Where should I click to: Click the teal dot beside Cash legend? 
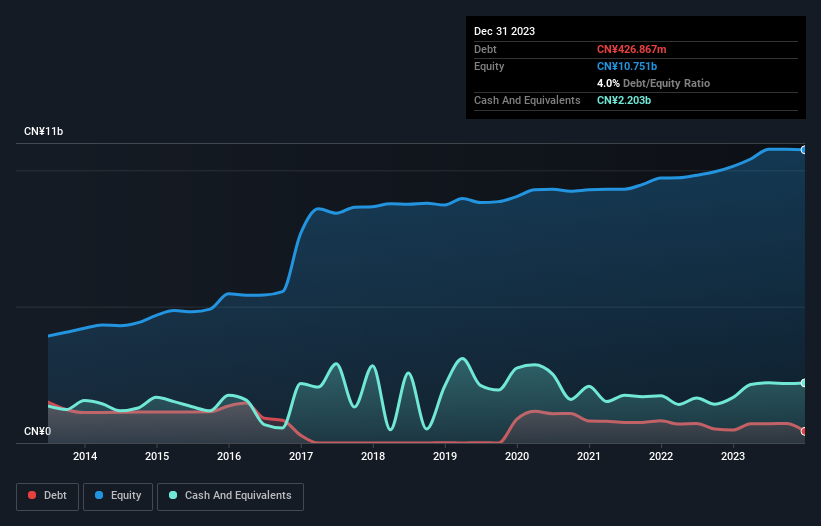click(173, 496)
